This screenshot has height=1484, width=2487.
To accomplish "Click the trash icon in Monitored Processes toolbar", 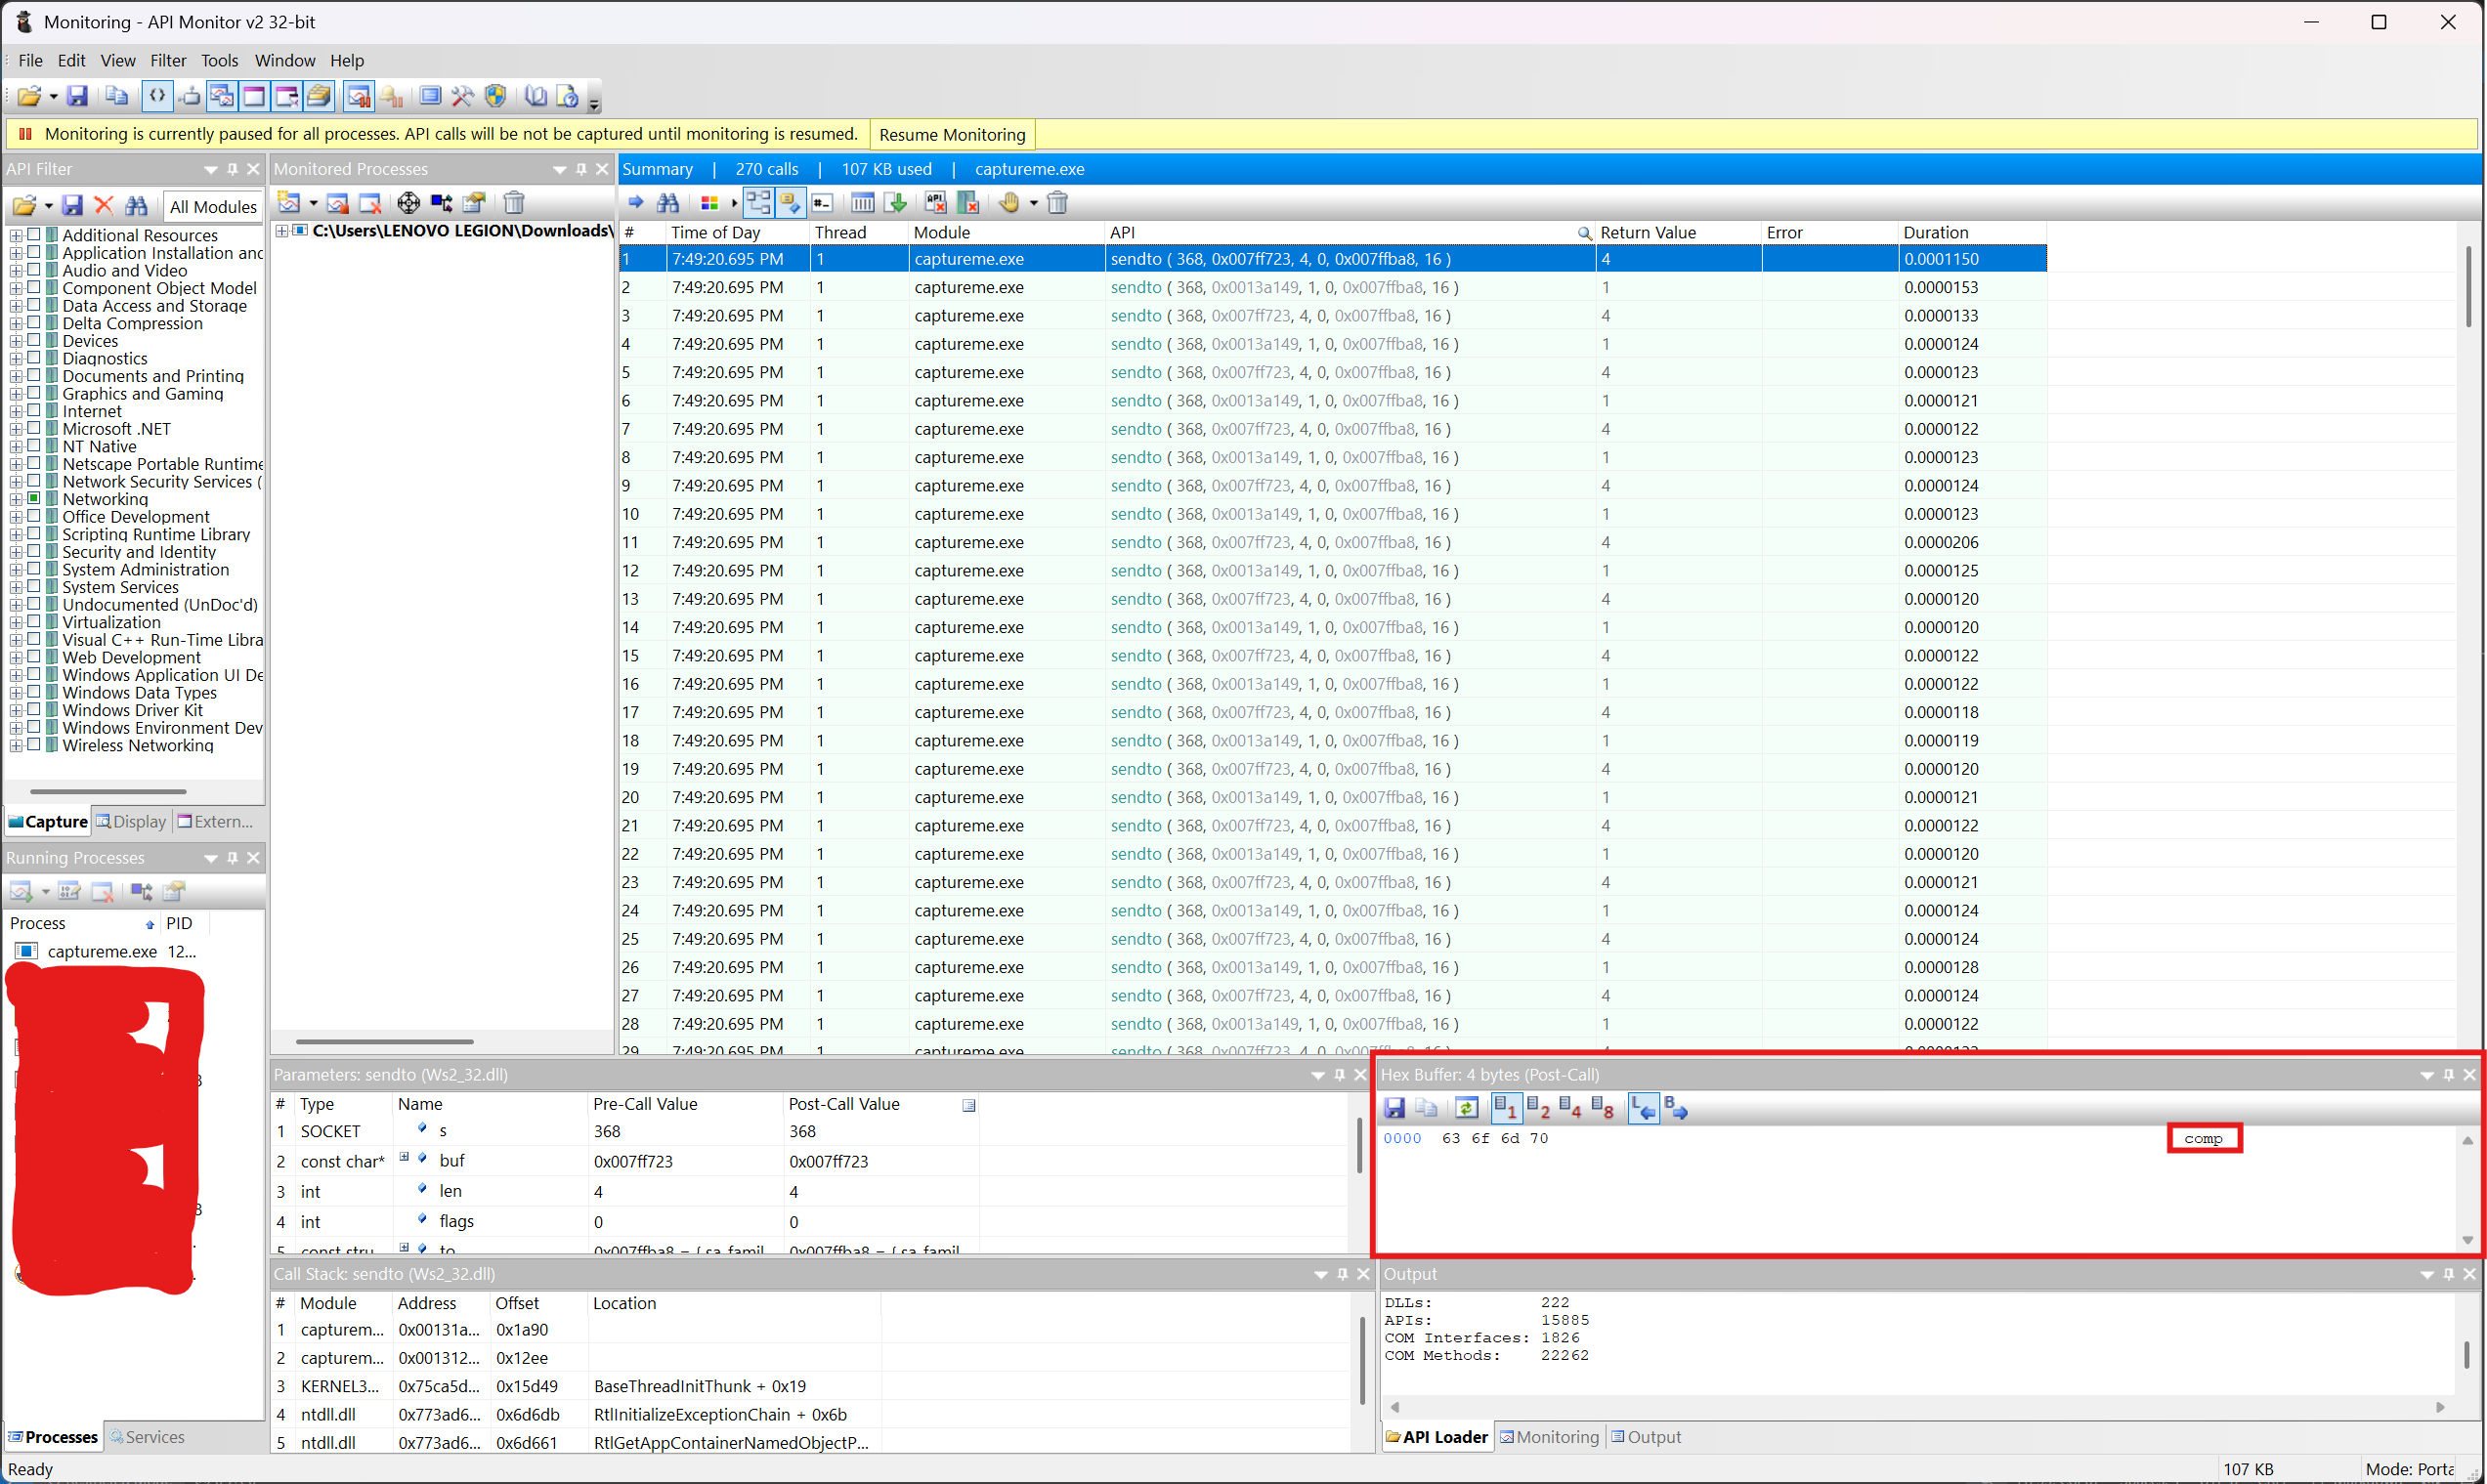I will [514, 203].
